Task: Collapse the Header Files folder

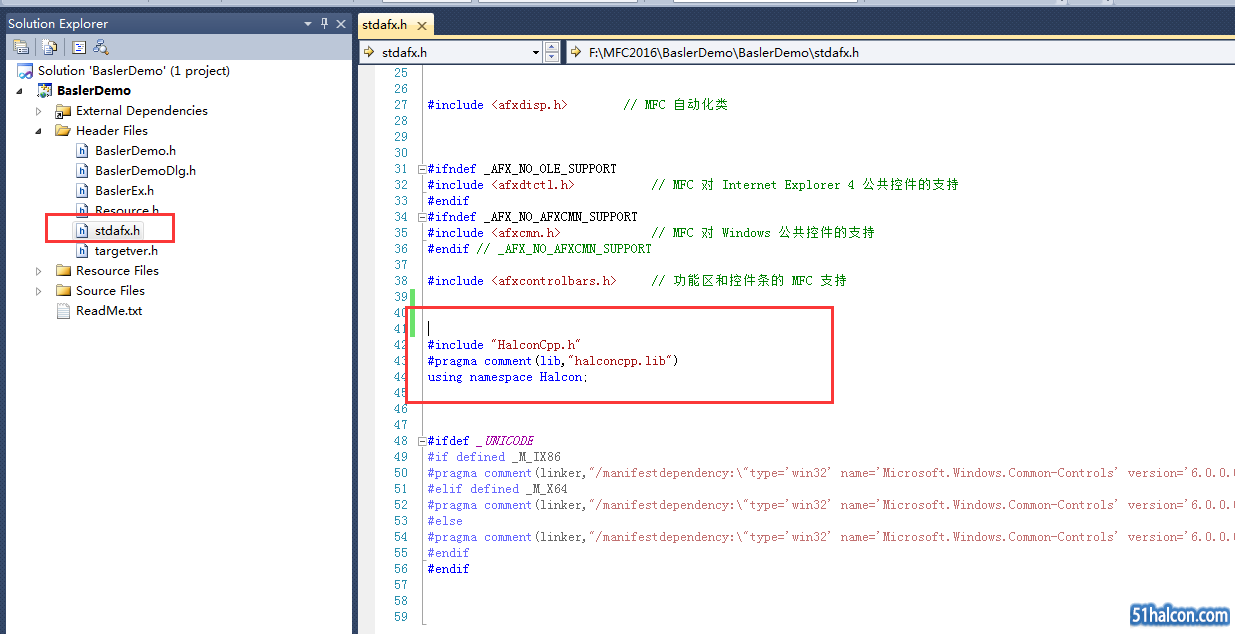Action: pyautogui.click(x=39, y=131)
